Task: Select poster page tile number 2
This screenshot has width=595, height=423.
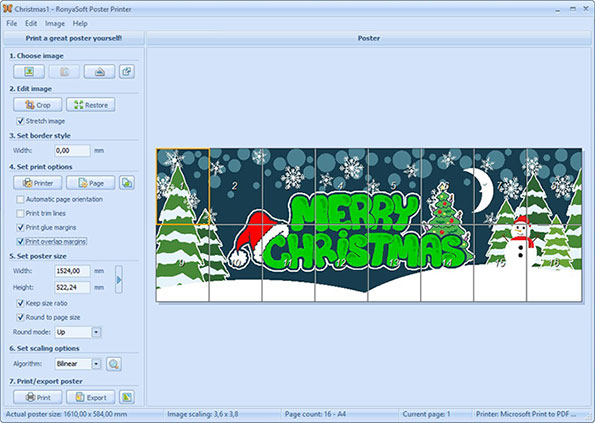Action: [x=236, y=186]
